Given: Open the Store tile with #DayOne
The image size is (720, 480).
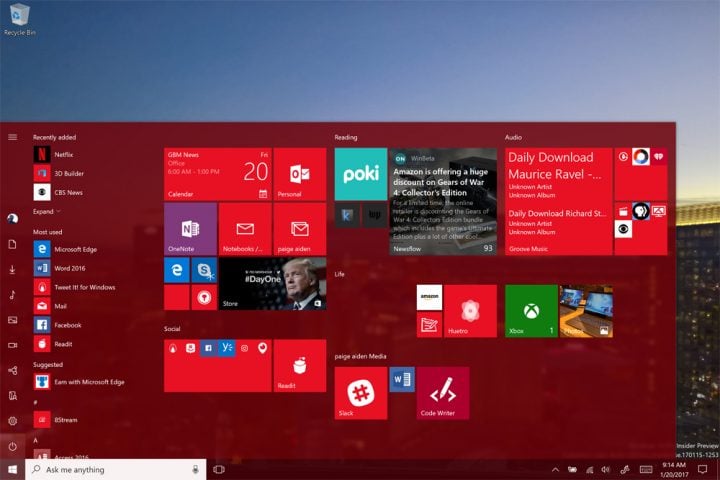Looking at the screenshot, I should click(x=272, y=283).
